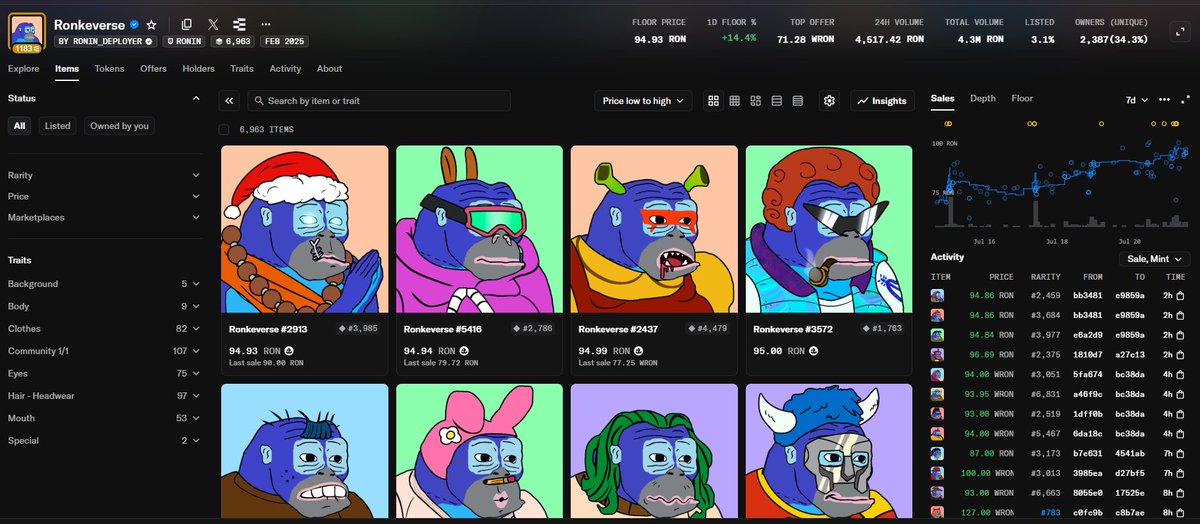Viewport: 1200px width, 524px height.
Task: Open activity item thumbnail for rarity #2,459 row
Action: (937, 296)
